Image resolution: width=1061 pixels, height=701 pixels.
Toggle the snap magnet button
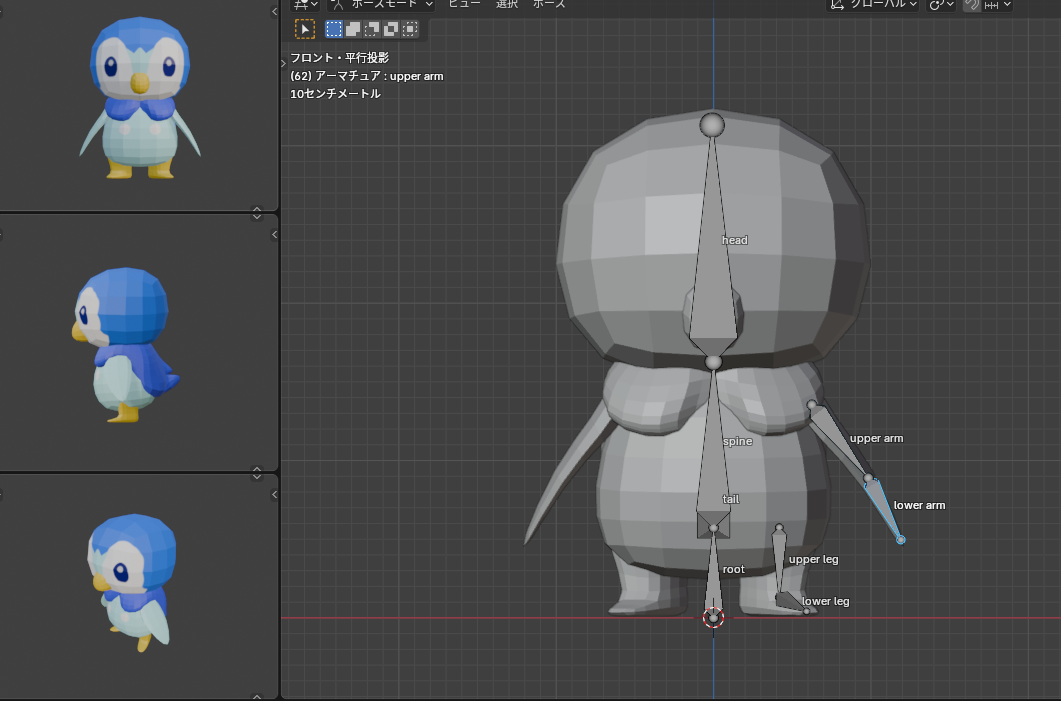(x=971, y=4)
